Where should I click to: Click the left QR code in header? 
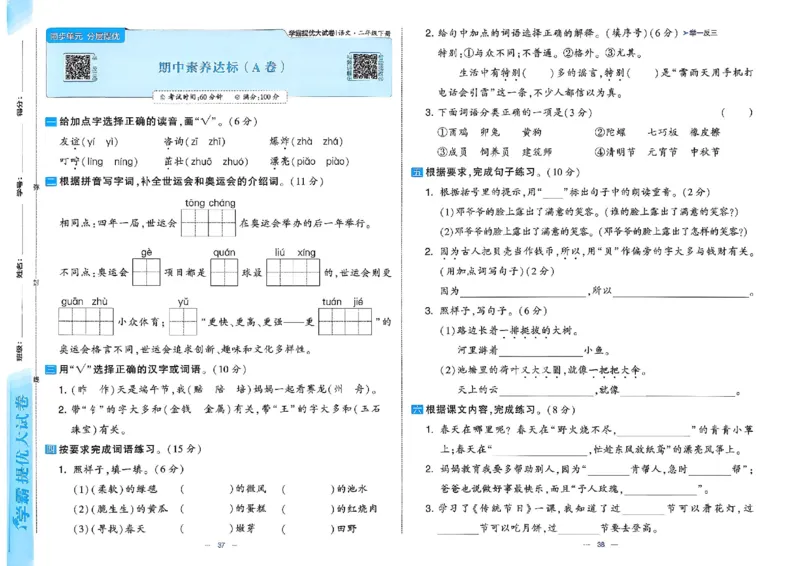point(78,67)
